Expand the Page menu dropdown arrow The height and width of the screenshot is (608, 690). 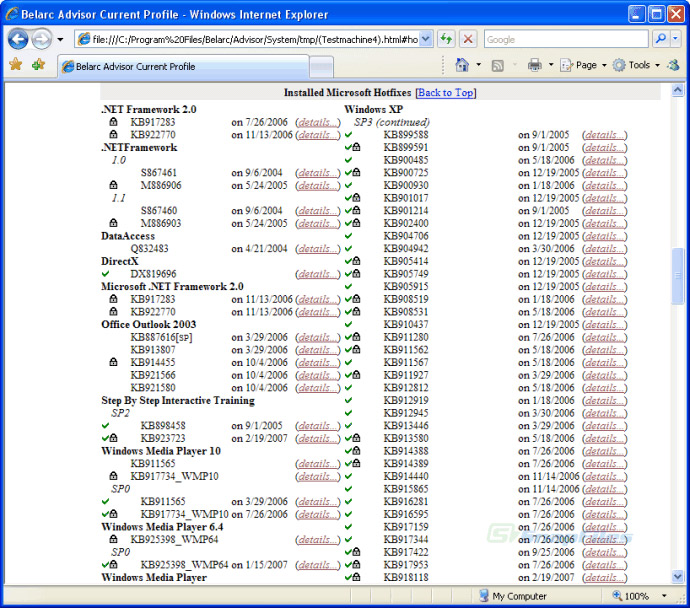pyautogui.click(x=604, y=65)
